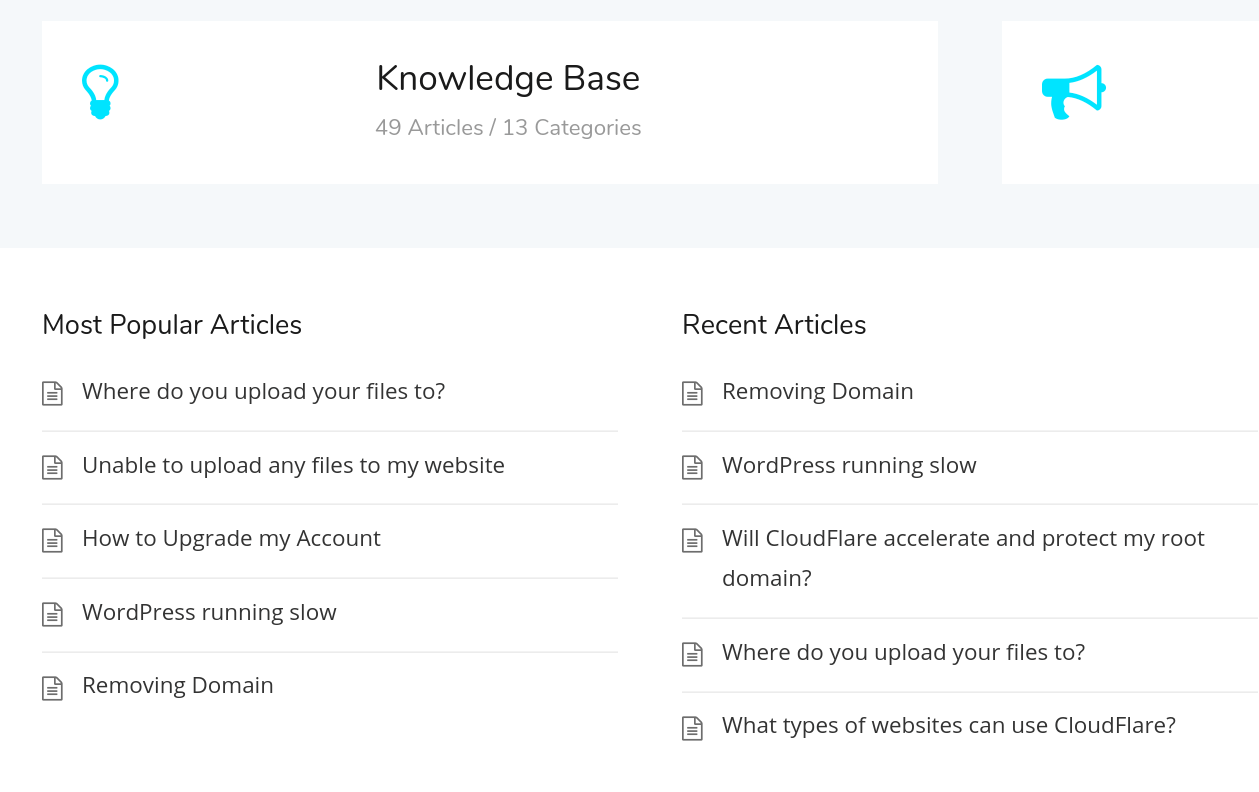Open 'Unable to upload any files to my website'

[293, 465]
